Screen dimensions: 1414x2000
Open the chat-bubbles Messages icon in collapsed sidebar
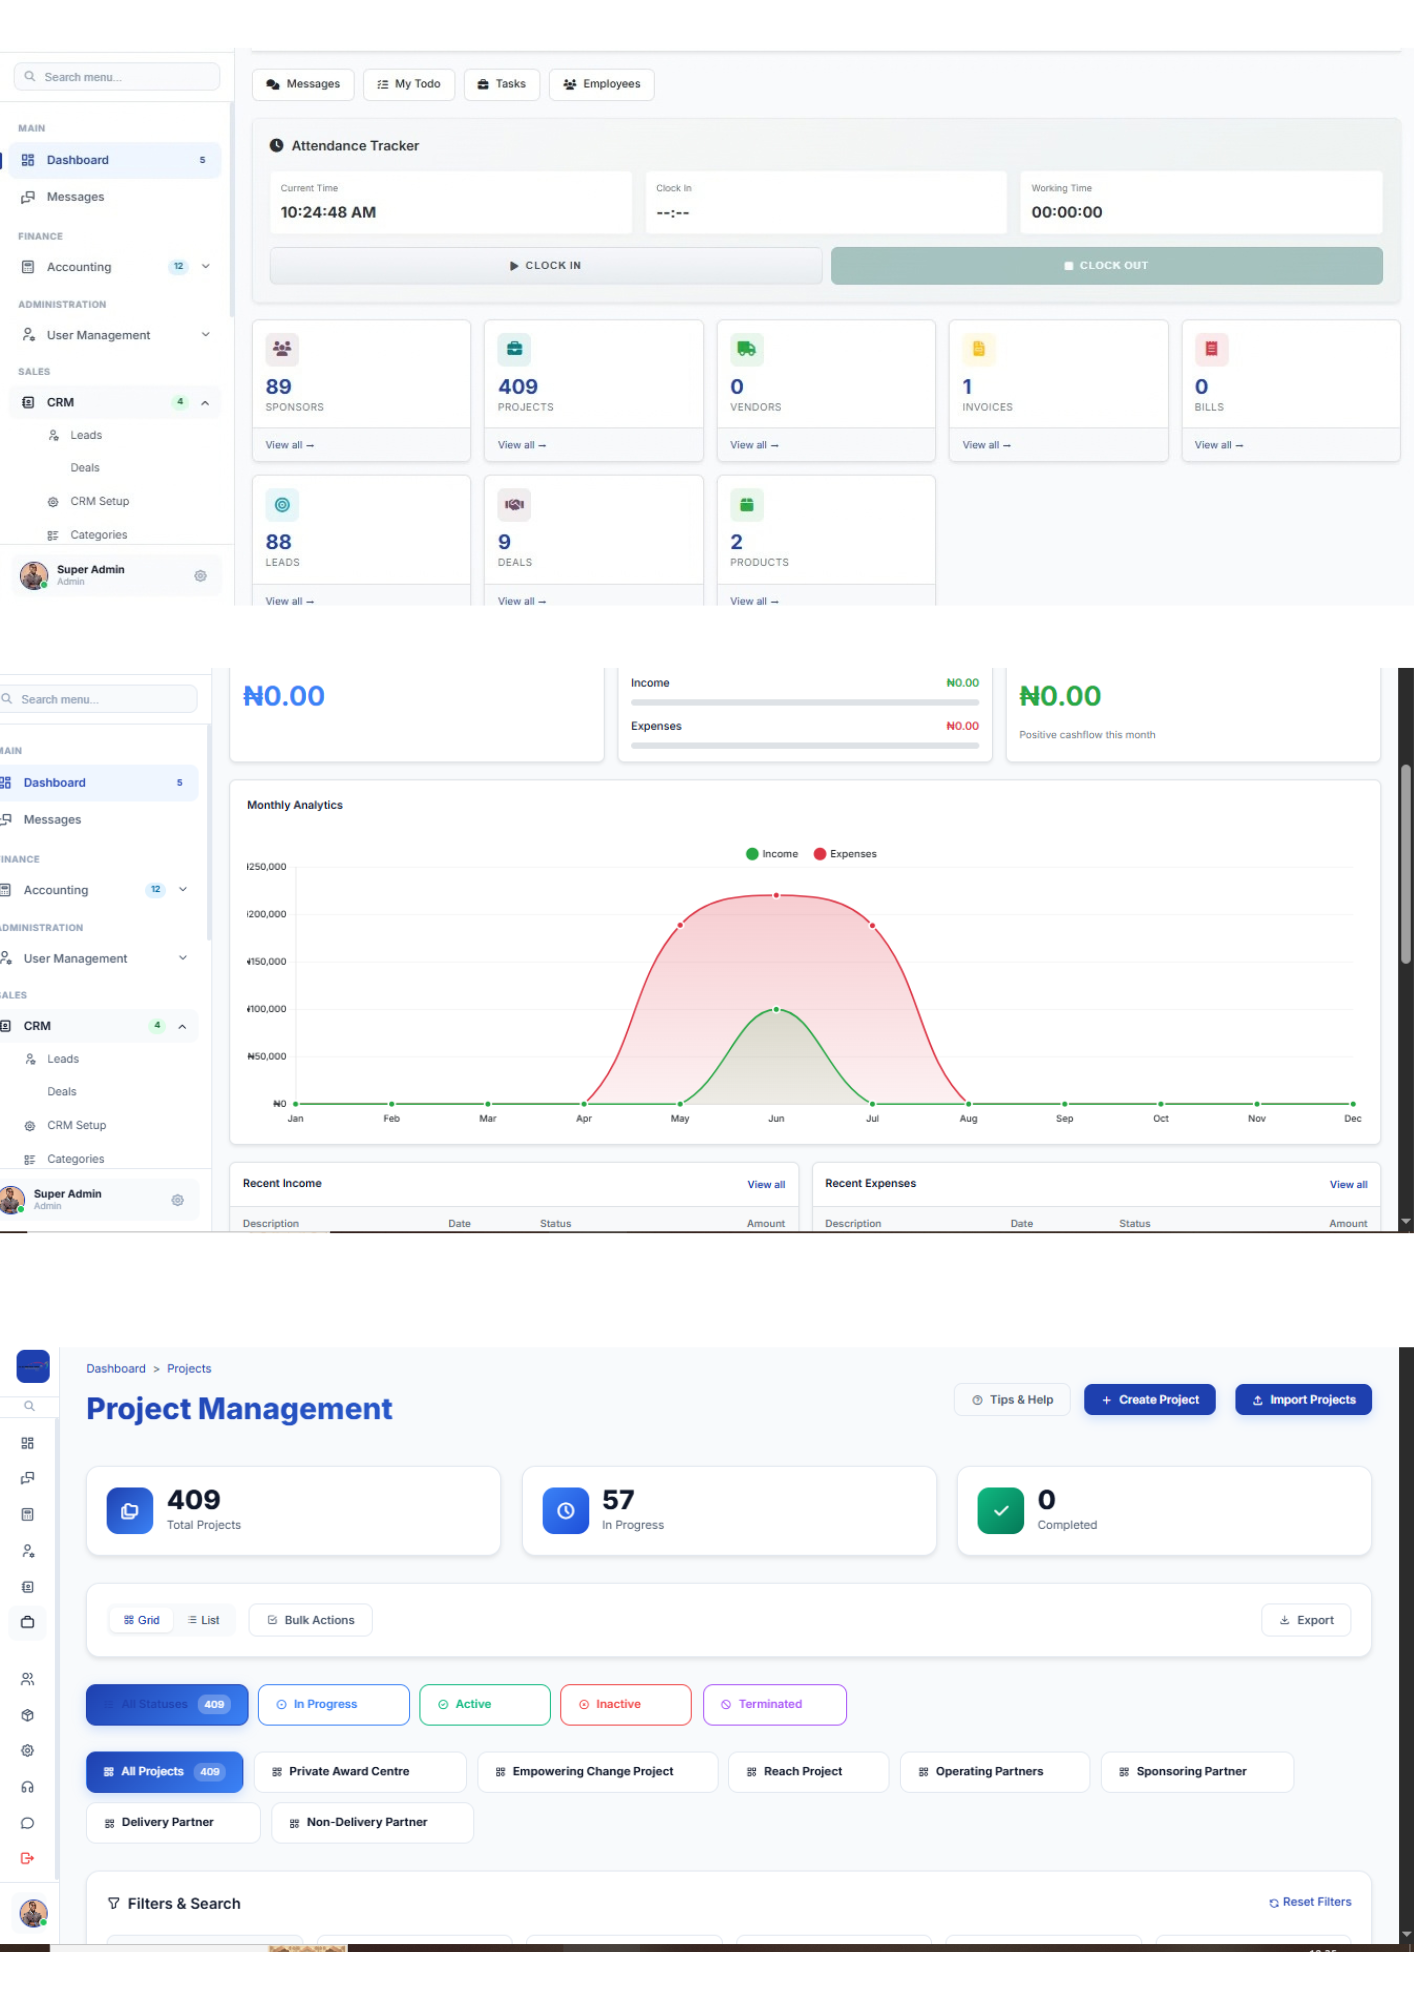click(28, 1478)
